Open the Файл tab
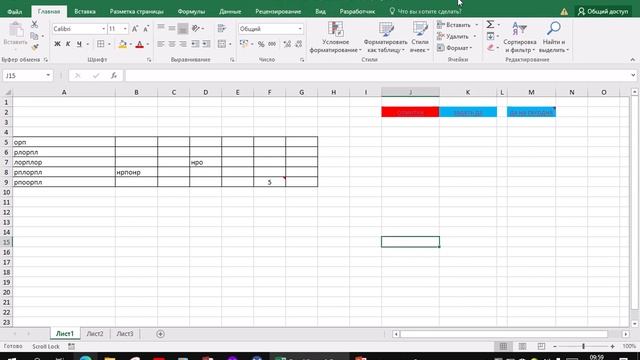The image size is (640, 360). click(15, 11)
